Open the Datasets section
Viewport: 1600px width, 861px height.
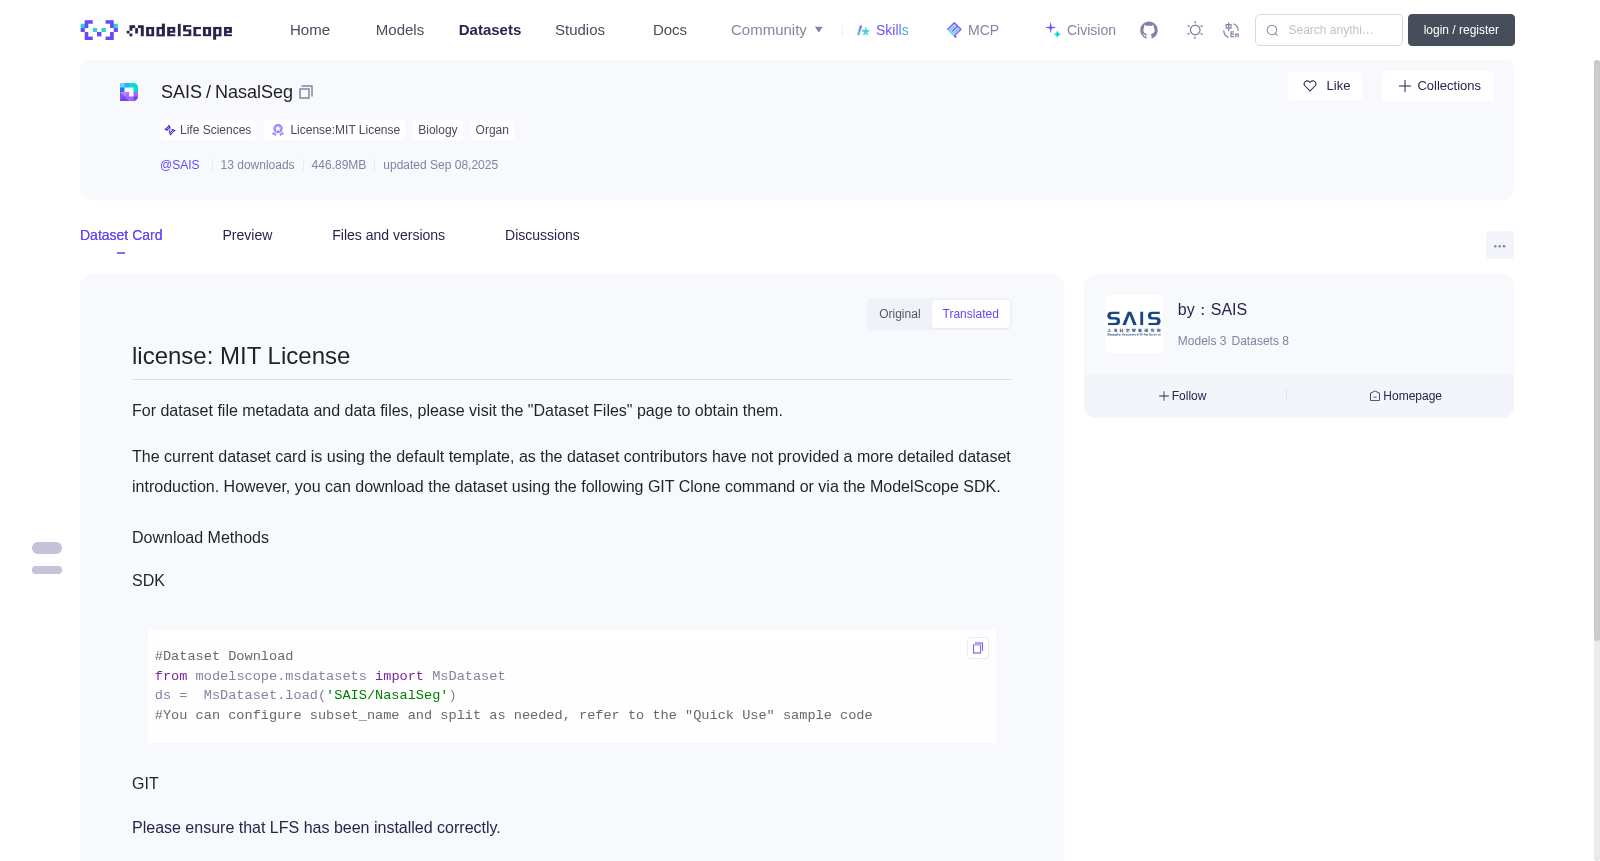(490, 30)
